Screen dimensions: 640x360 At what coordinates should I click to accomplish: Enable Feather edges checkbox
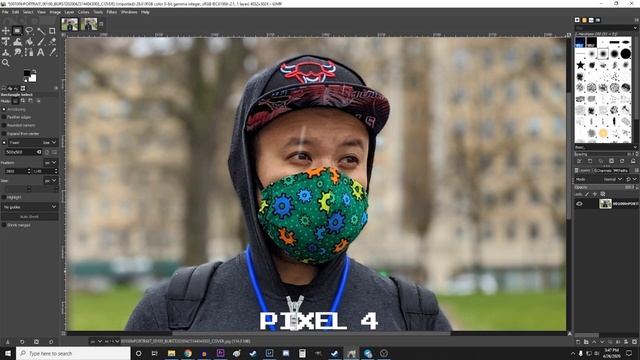[x=4, y=117]
